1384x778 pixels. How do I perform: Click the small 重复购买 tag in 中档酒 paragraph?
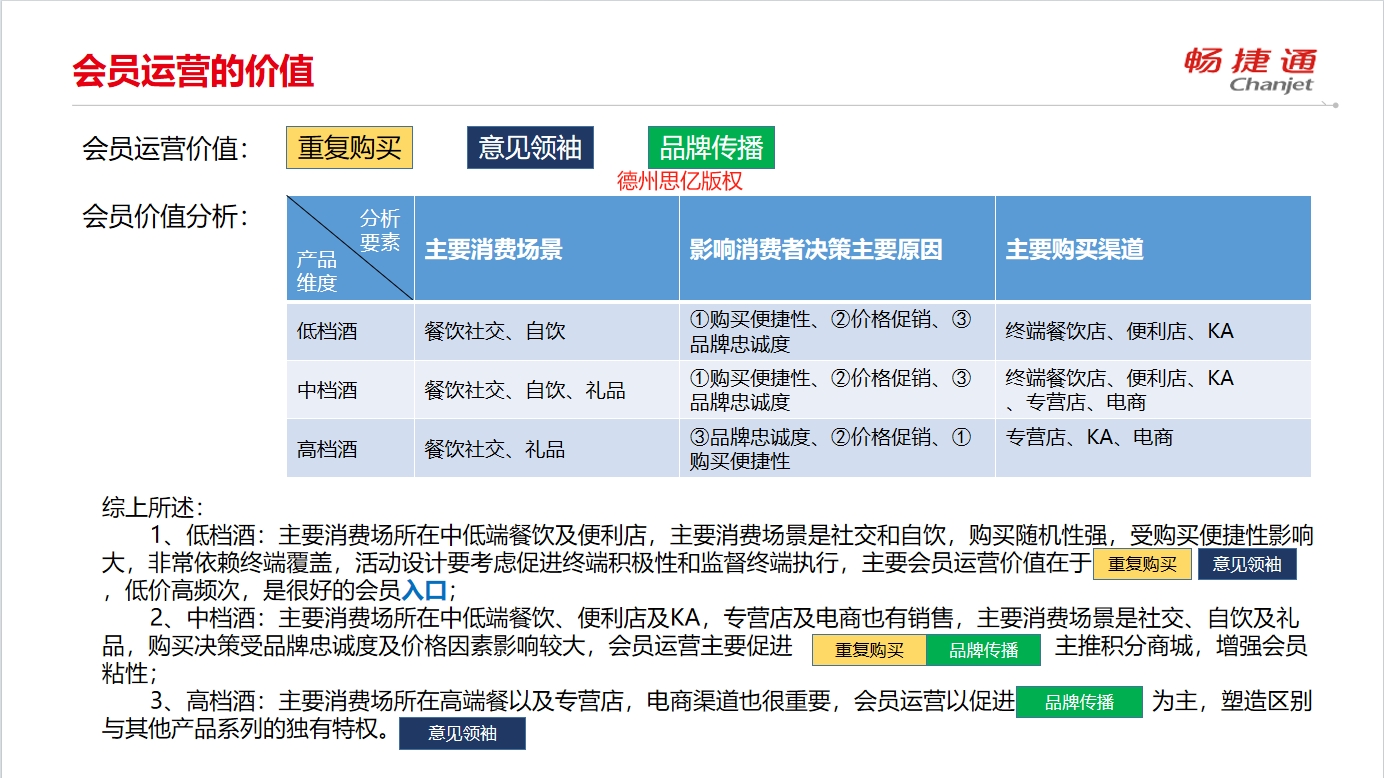coord(869,650)
